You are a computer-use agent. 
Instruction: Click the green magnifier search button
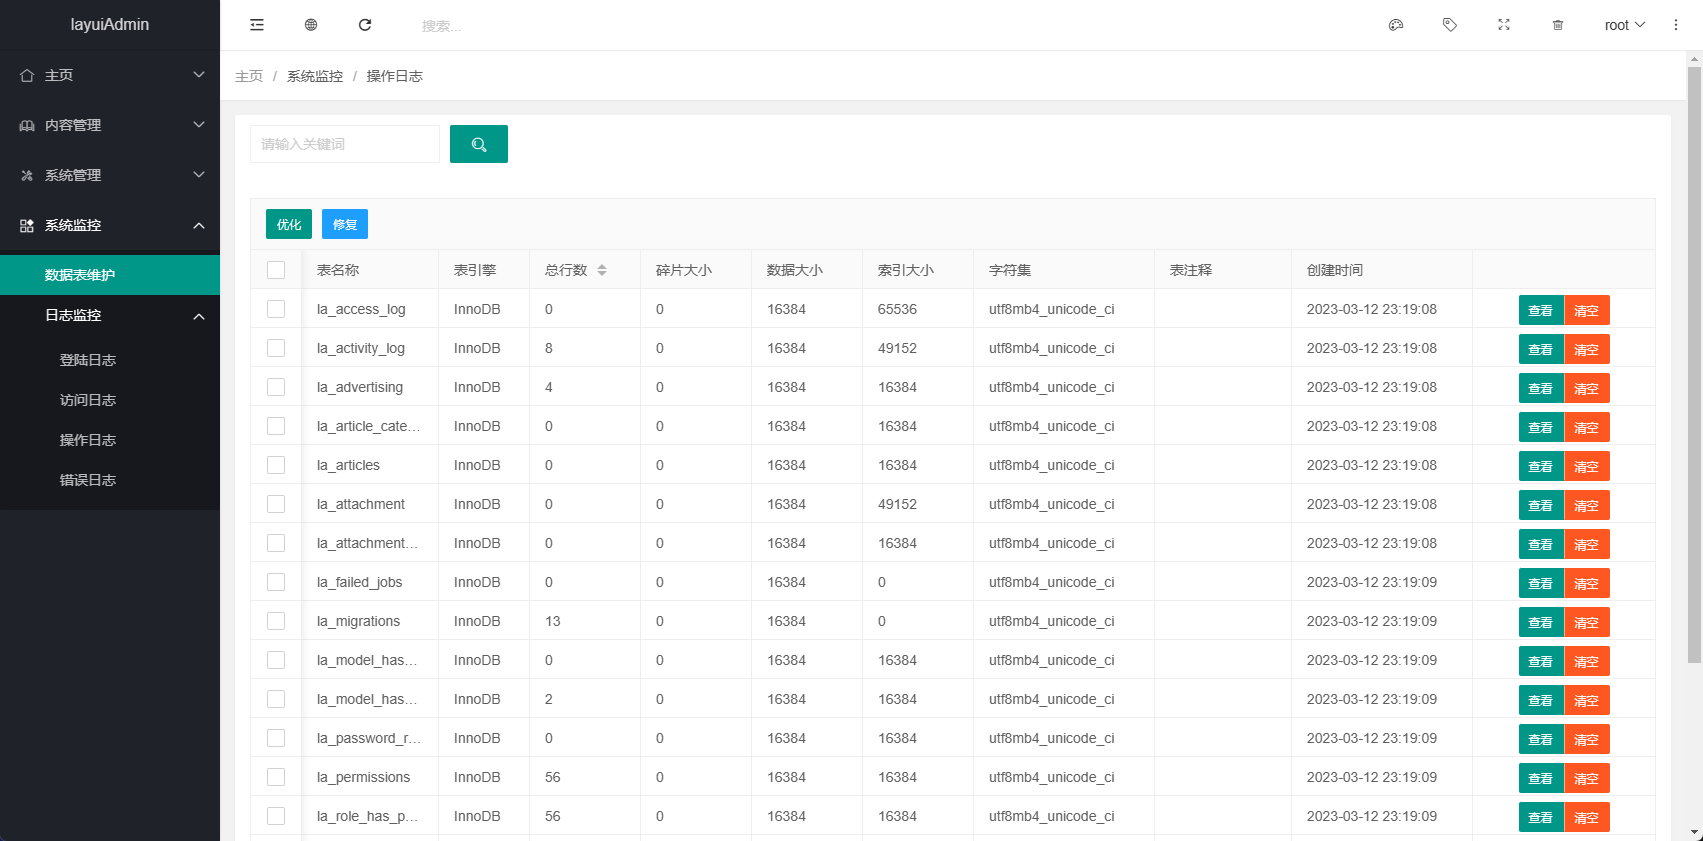click(479, 144)
